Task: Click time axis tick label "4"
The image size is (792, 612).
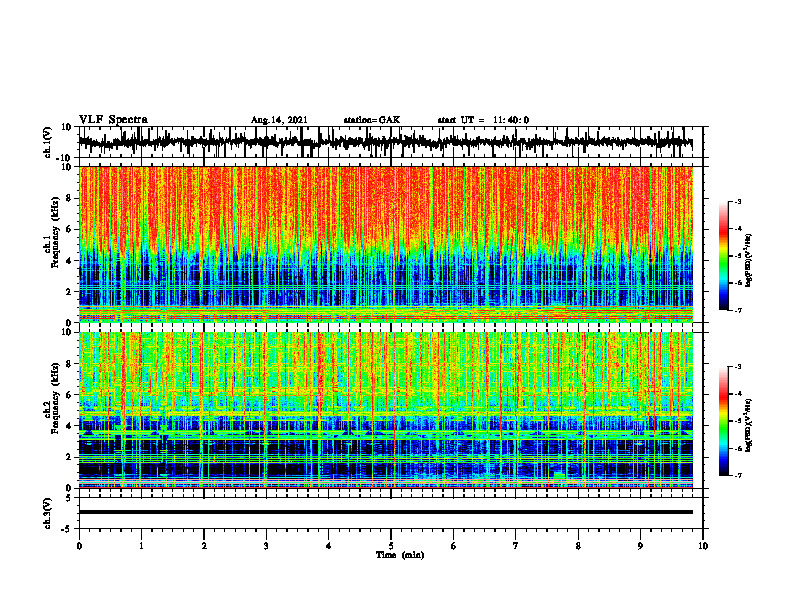Action: pyautogui.click(x=329, y=546)
